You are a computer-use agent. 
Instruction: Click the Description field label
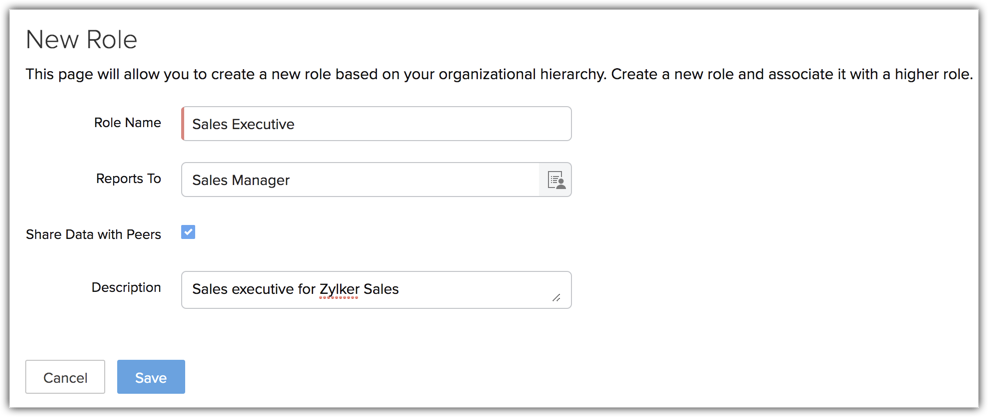point(126,288)
